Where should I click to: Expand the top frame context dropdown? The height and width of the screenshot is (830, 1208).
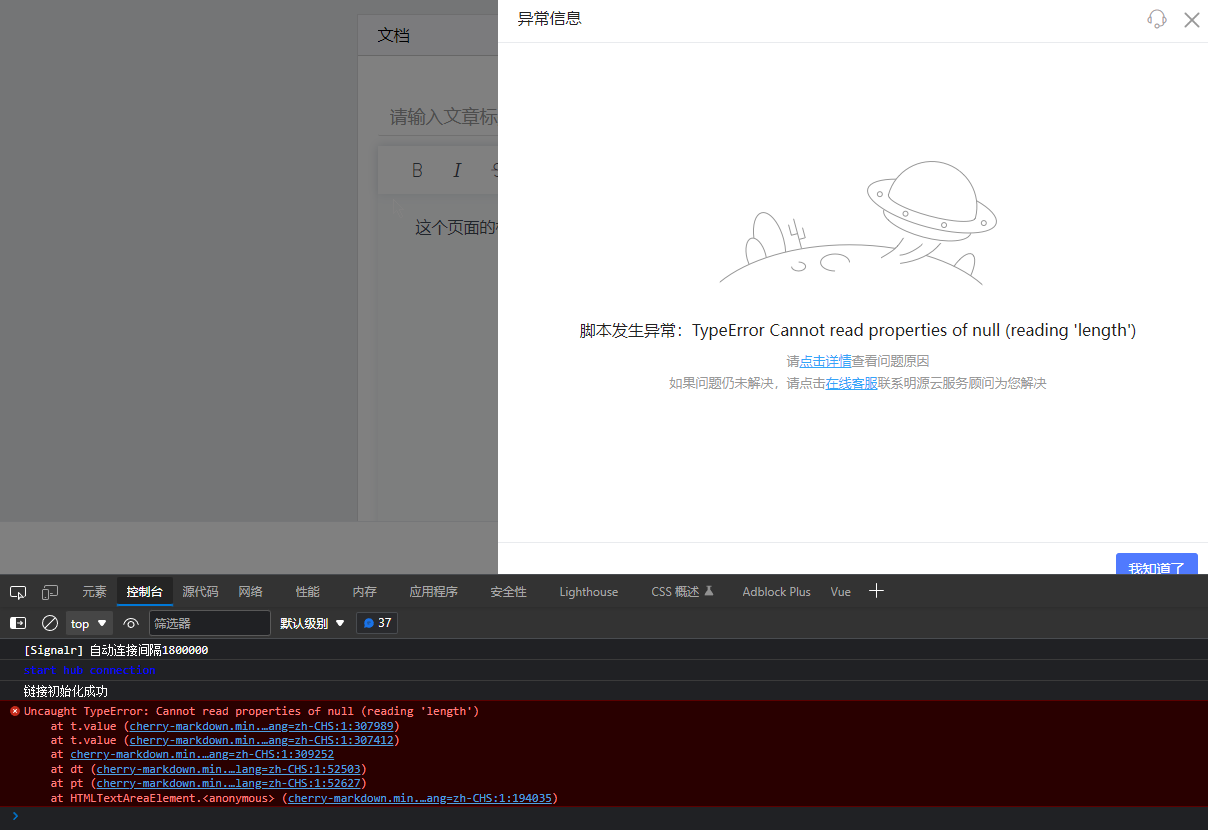[x=88, y=623]
